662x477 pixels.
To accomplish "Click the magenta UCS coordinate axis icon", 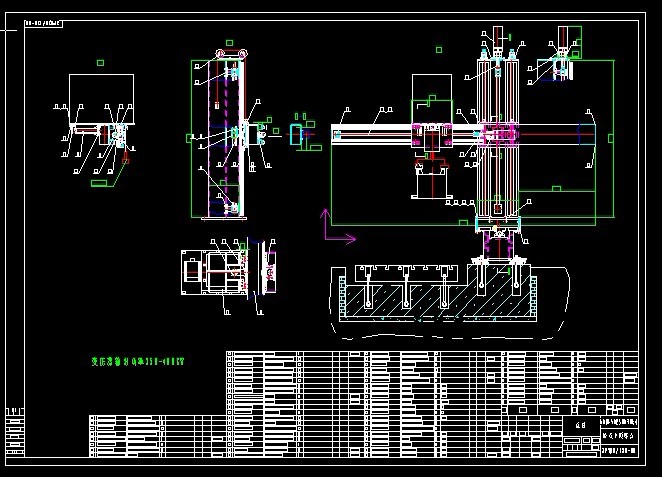I will 339,226.
